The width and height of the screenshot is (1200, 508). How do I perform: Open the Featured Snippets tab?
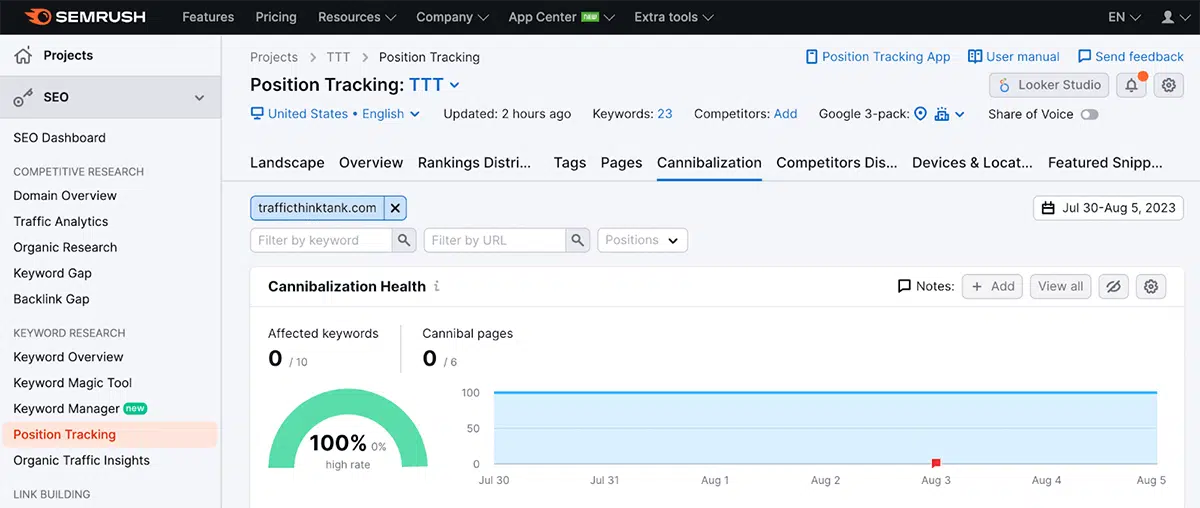1105,162
